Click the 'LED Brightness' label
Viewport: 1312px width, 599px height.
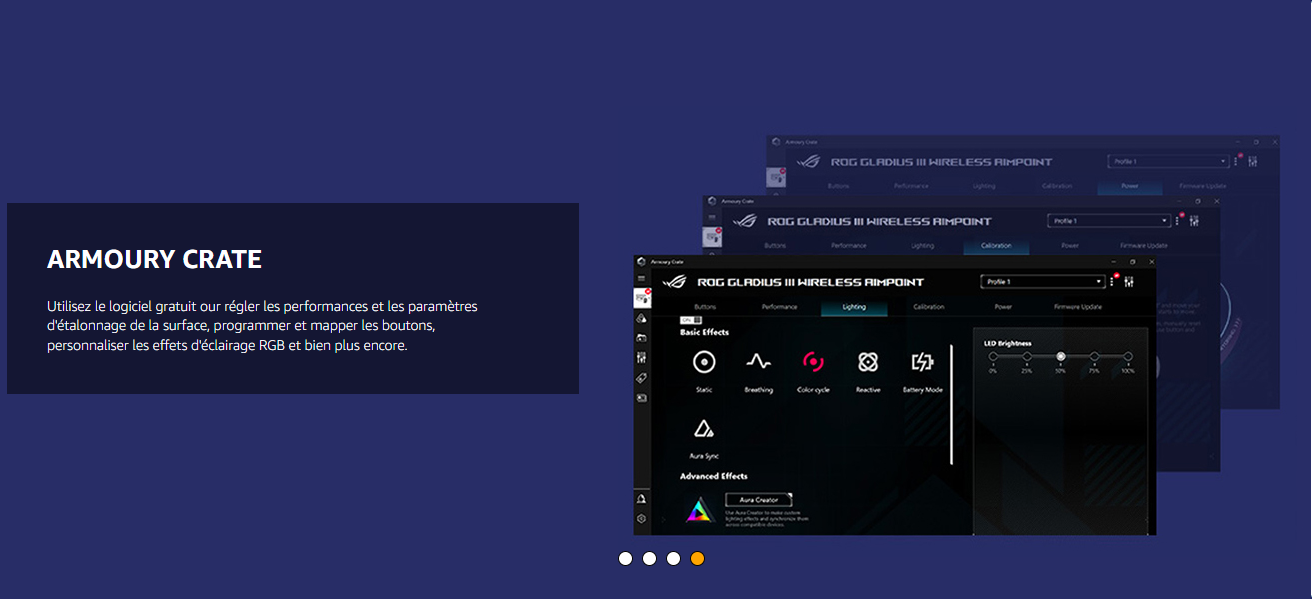[1007, 343]
